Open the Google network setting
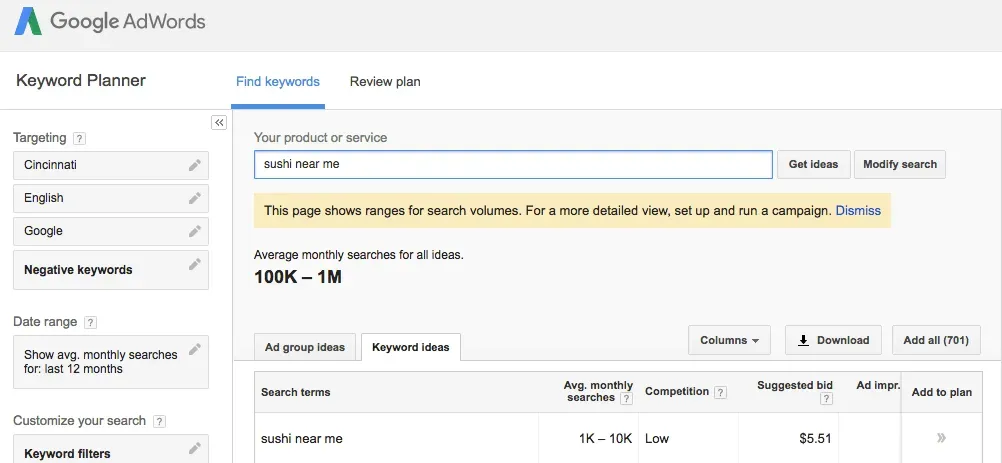1002x463 pixels. pos(111,231)
